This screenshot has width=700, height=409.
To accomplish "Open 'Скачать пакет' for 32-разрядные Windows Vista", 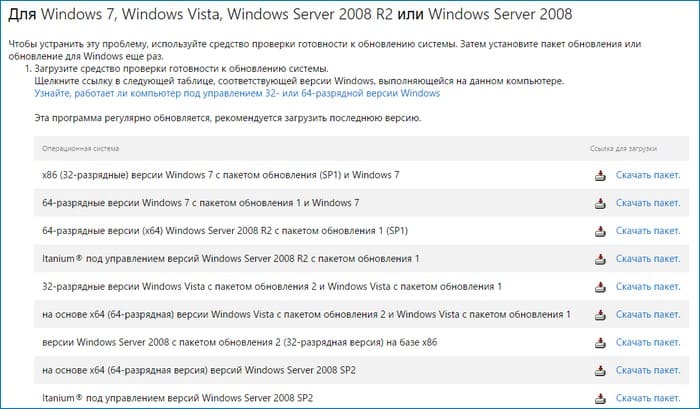I will tap(648, 287).
